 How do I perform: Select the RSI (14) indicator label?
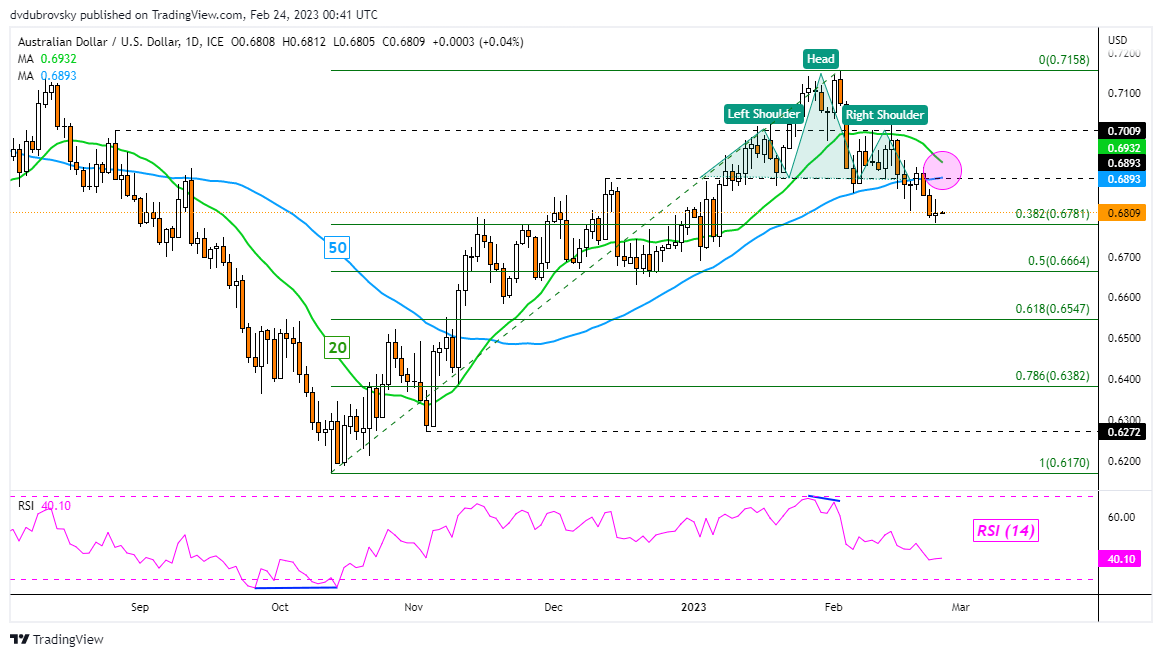click(x=1006, y=531)
